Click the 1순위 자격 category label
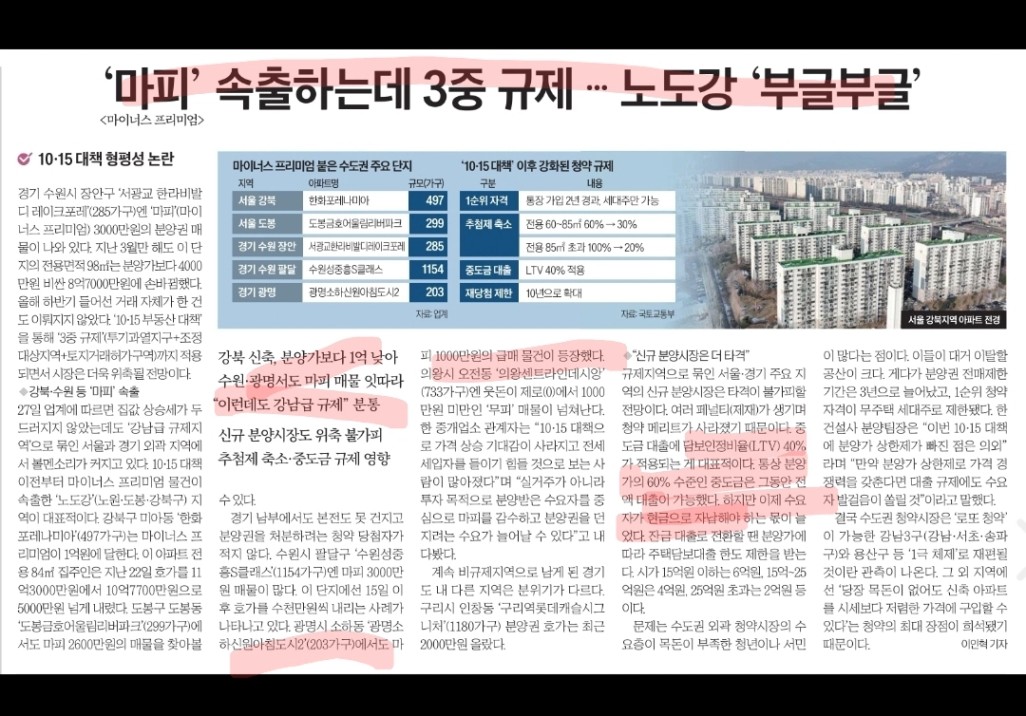This screenshot has height=716, width=1026. pyautogui.click(x=487, y=201)
